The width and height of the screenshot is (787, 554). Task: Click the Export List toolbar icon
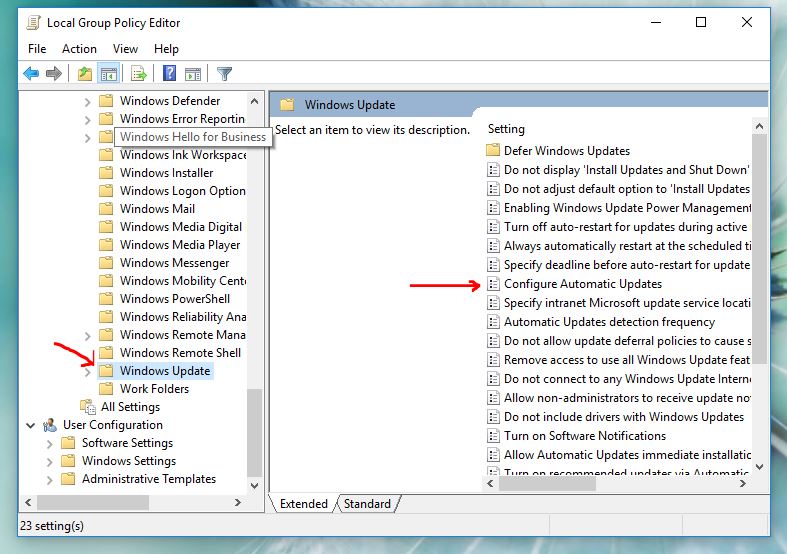tap(139, 73)
